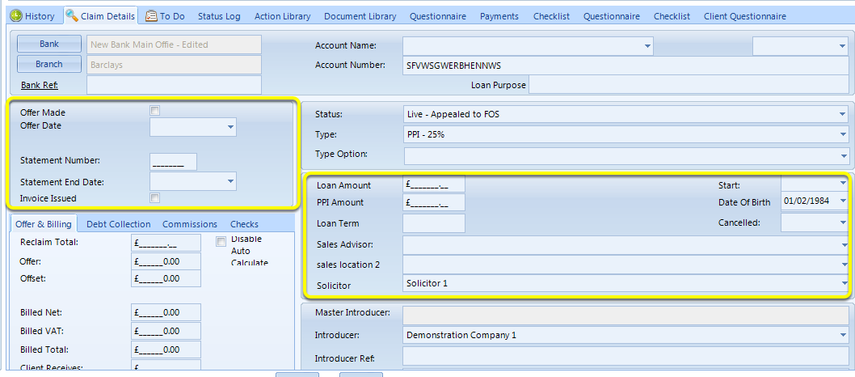
Task: Click the Bank Ref link label
Action: tap(39, 85)
